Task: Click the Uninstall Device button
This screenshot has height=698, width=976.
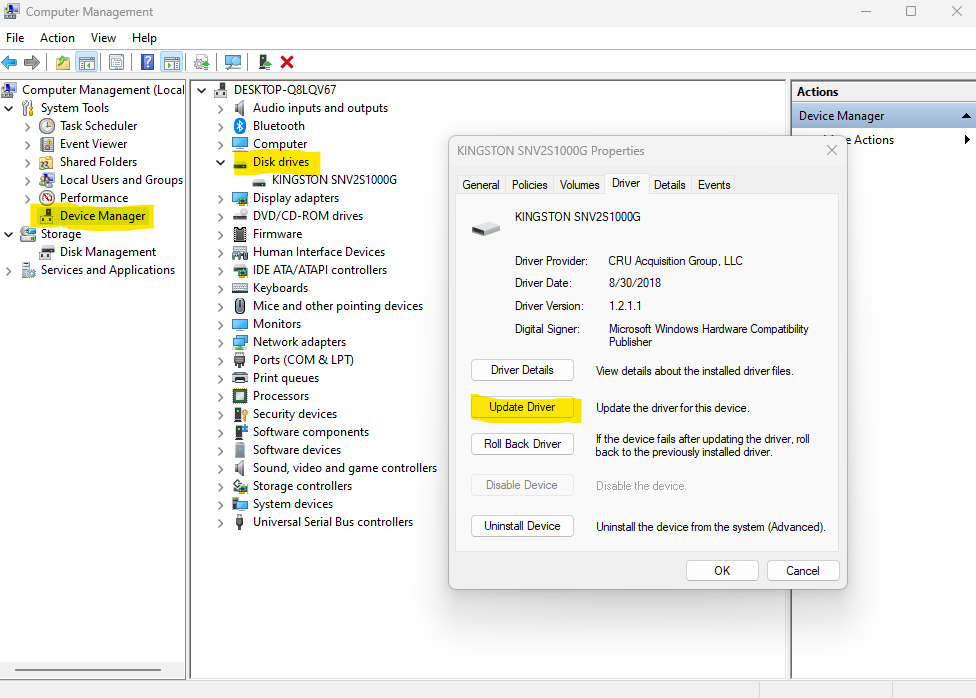Action: (522, 526)
